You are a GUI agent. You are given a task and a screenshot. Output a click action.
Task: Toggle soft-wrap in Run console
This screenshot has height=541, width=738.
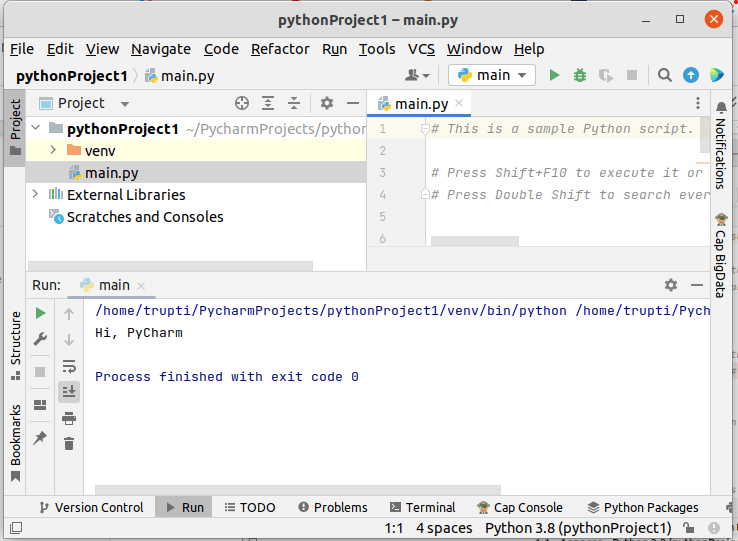69,366
